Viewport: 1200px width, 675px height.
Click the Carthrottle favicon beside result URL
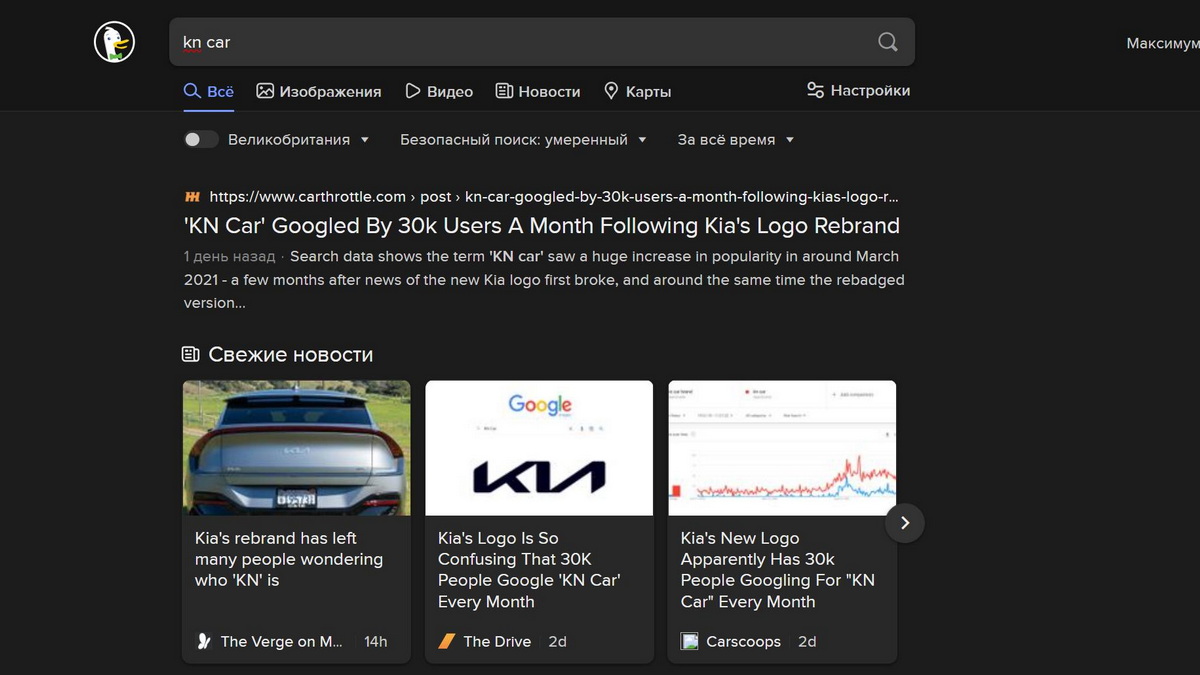pos(192,197)
